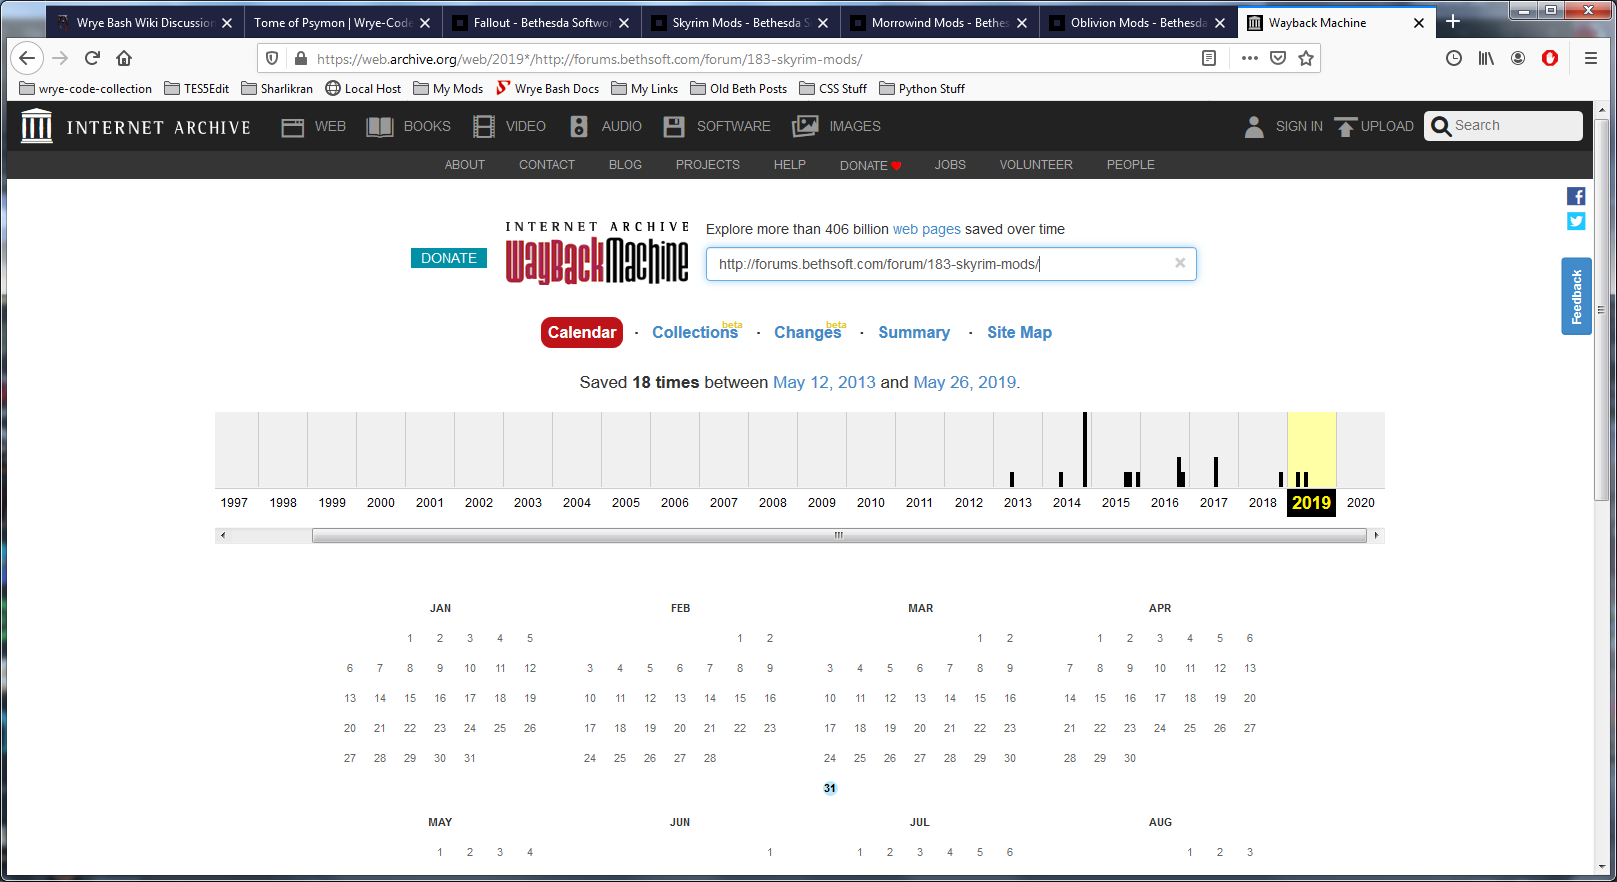The image size is (1617, 882).
Task: Click the red Opera-style extension icon
Action: tap(1550, 58)
